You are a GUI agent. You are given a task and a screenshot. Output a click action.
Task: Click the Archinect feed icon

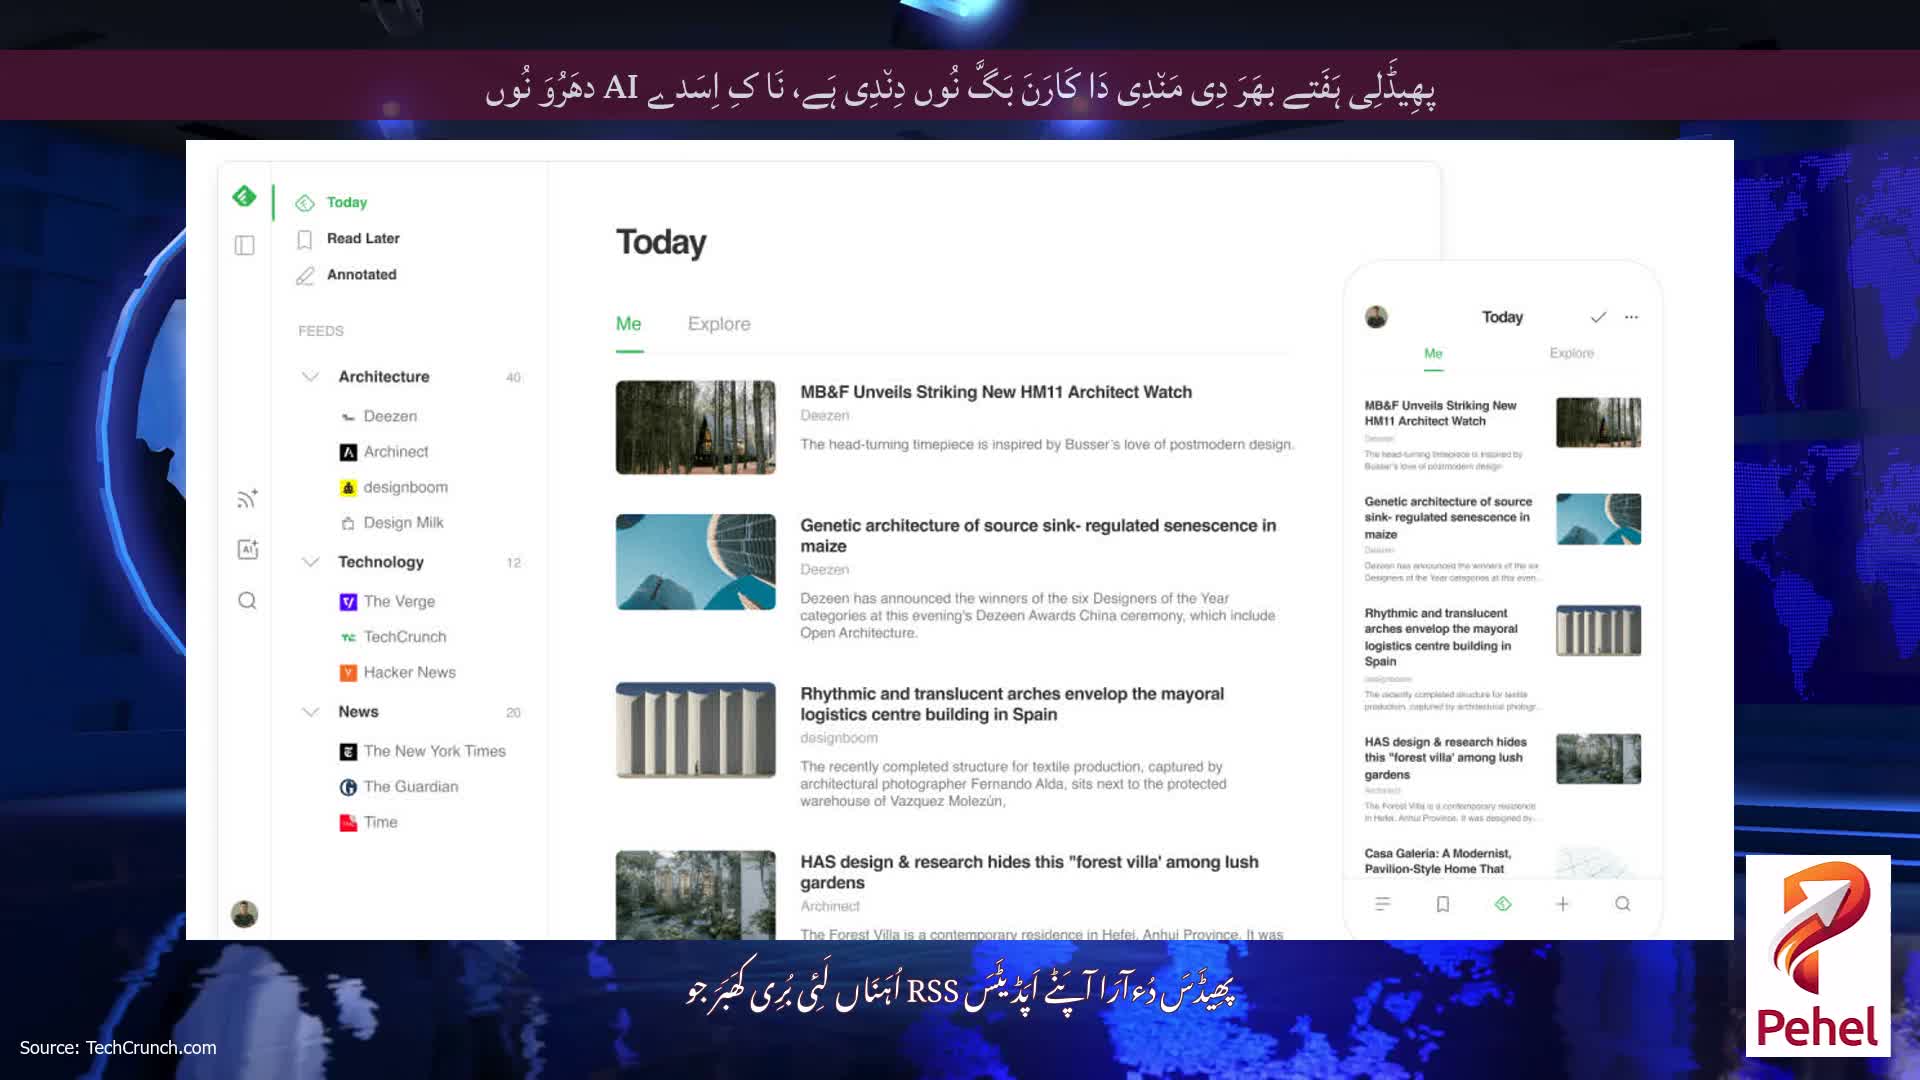point(348,452)
